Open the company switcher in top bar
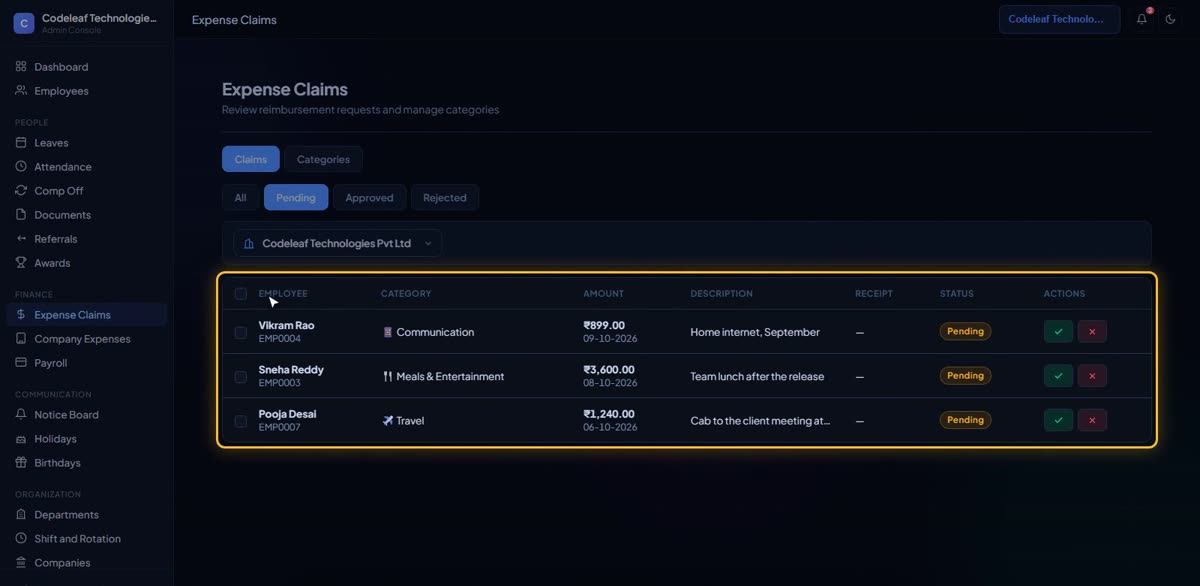 pos(1059,19)
